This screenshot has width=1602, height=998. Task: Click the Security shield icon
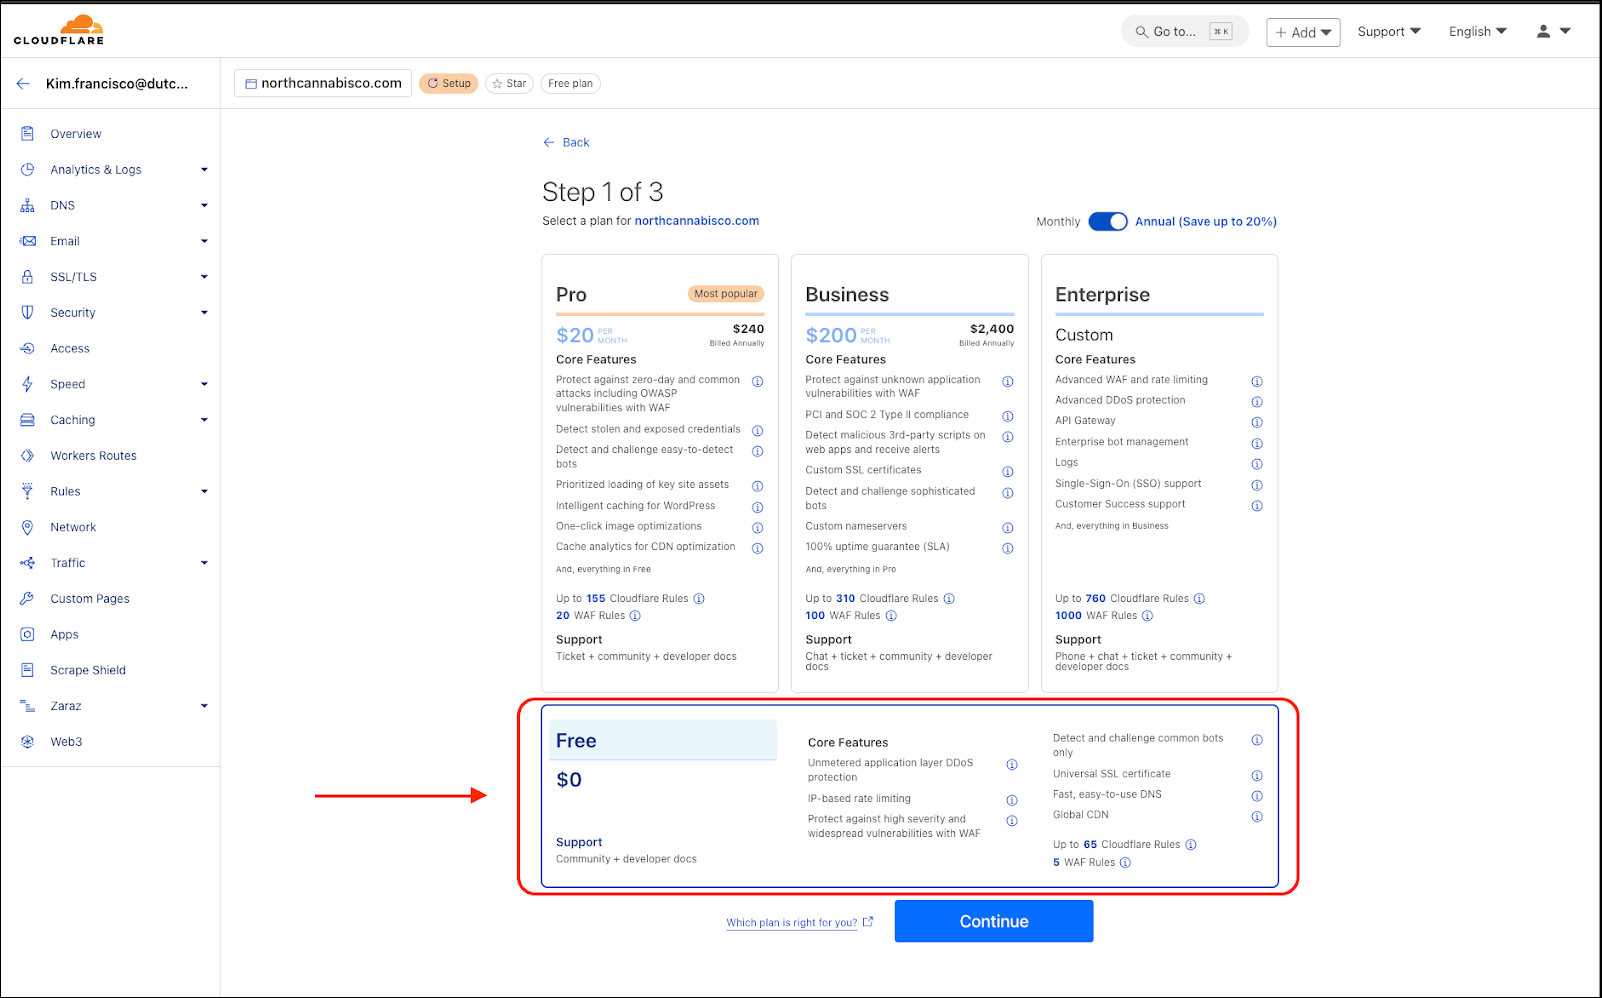click(x=28, y=313)
